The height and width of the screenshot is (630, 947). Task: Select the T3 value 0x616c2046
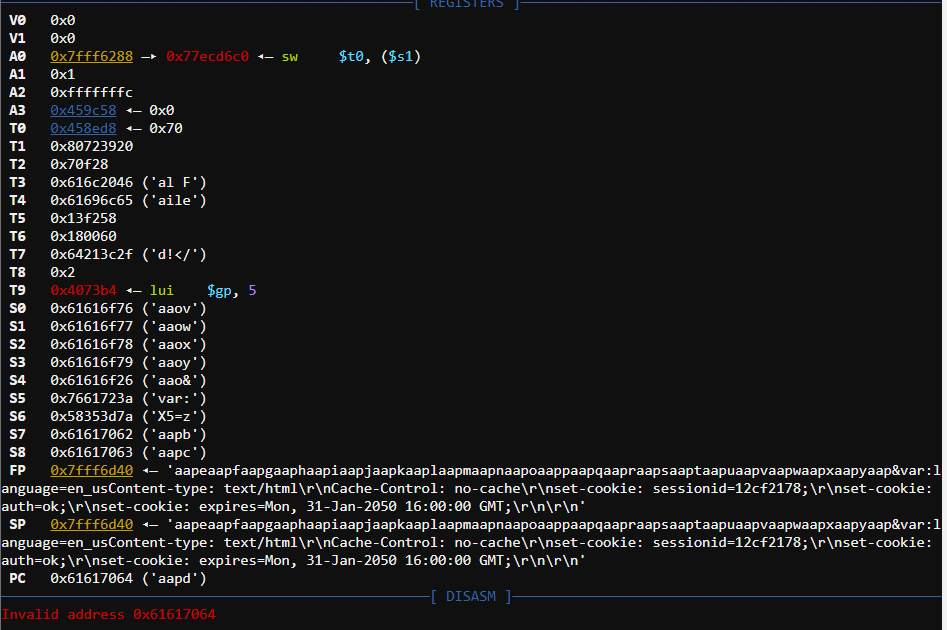click(92, 182)
